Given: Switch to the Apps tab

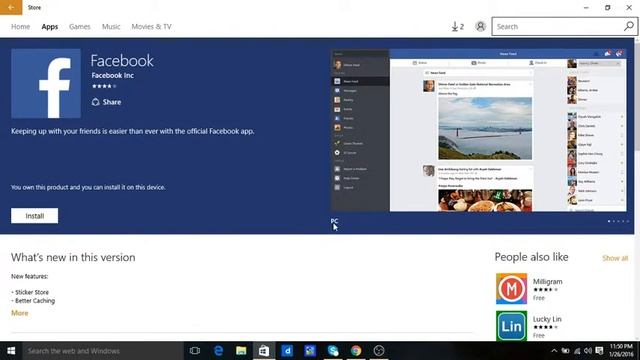Looking at the screenshot, I should [x=50, y=27].
